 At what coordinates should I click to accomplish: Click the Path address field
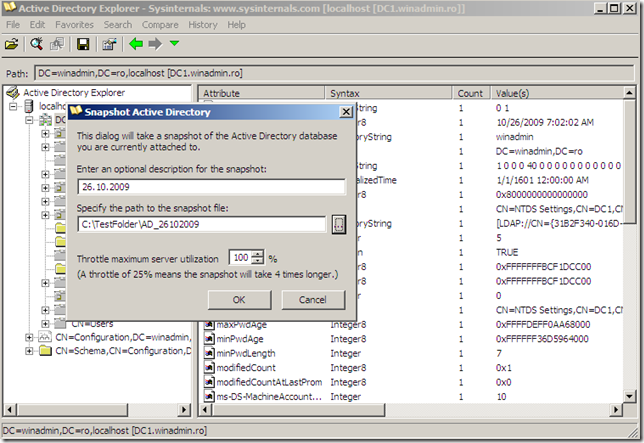point(334,73)
